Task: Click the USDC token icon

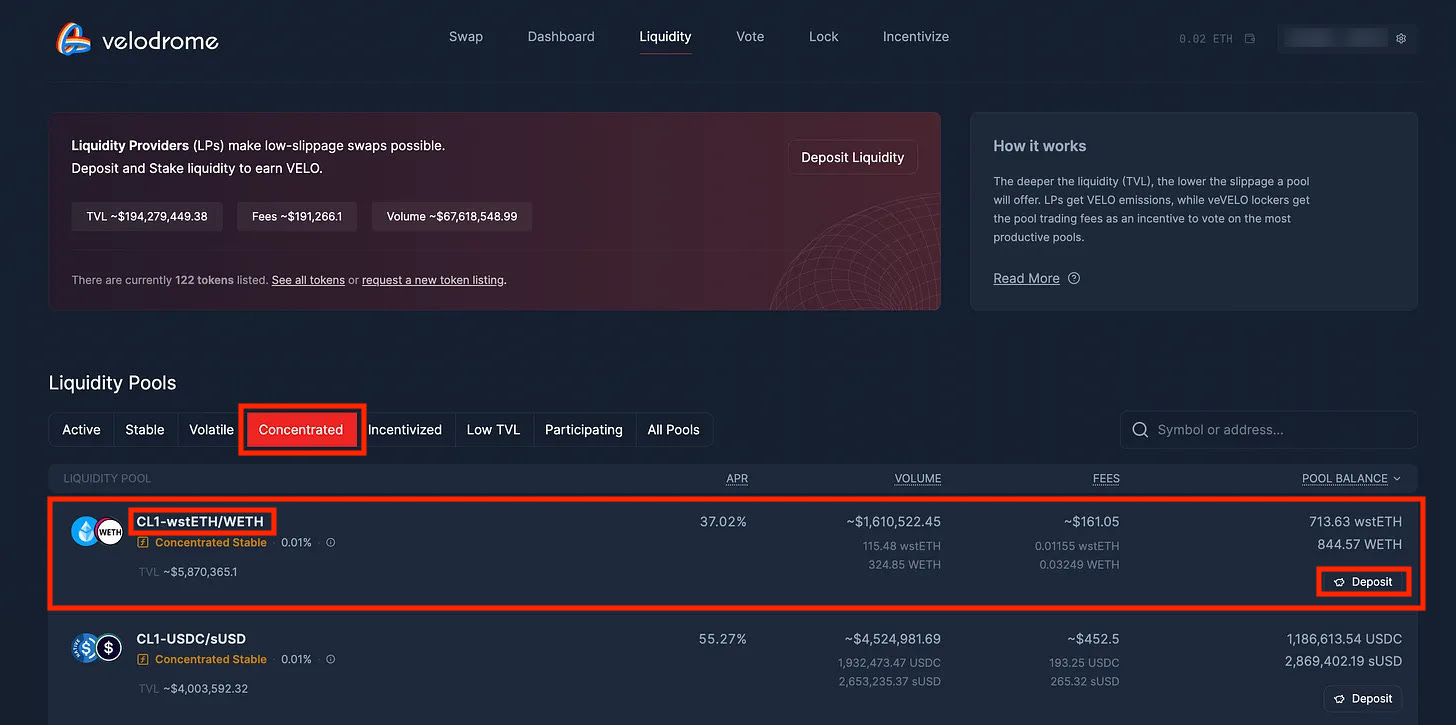Action: tap(85, 648)
